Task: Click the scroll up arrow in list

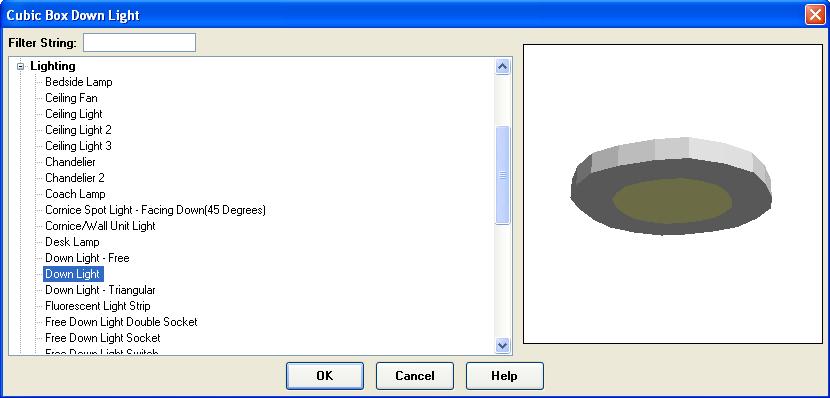Action: click(x=502, y=66)
